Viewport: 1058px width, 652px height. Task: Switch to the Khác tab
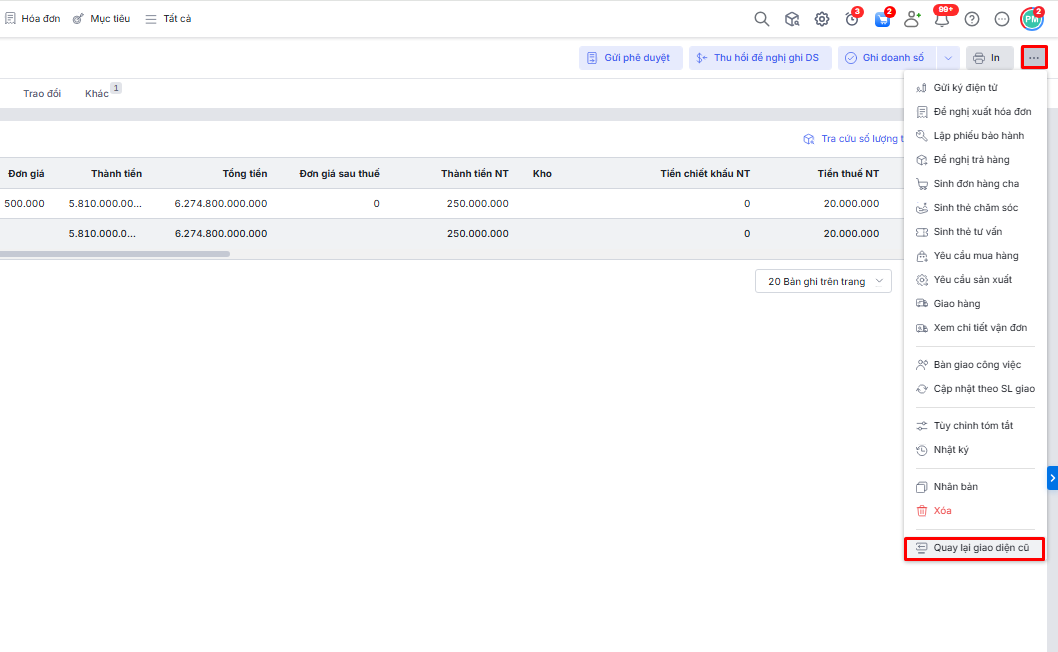97,94
